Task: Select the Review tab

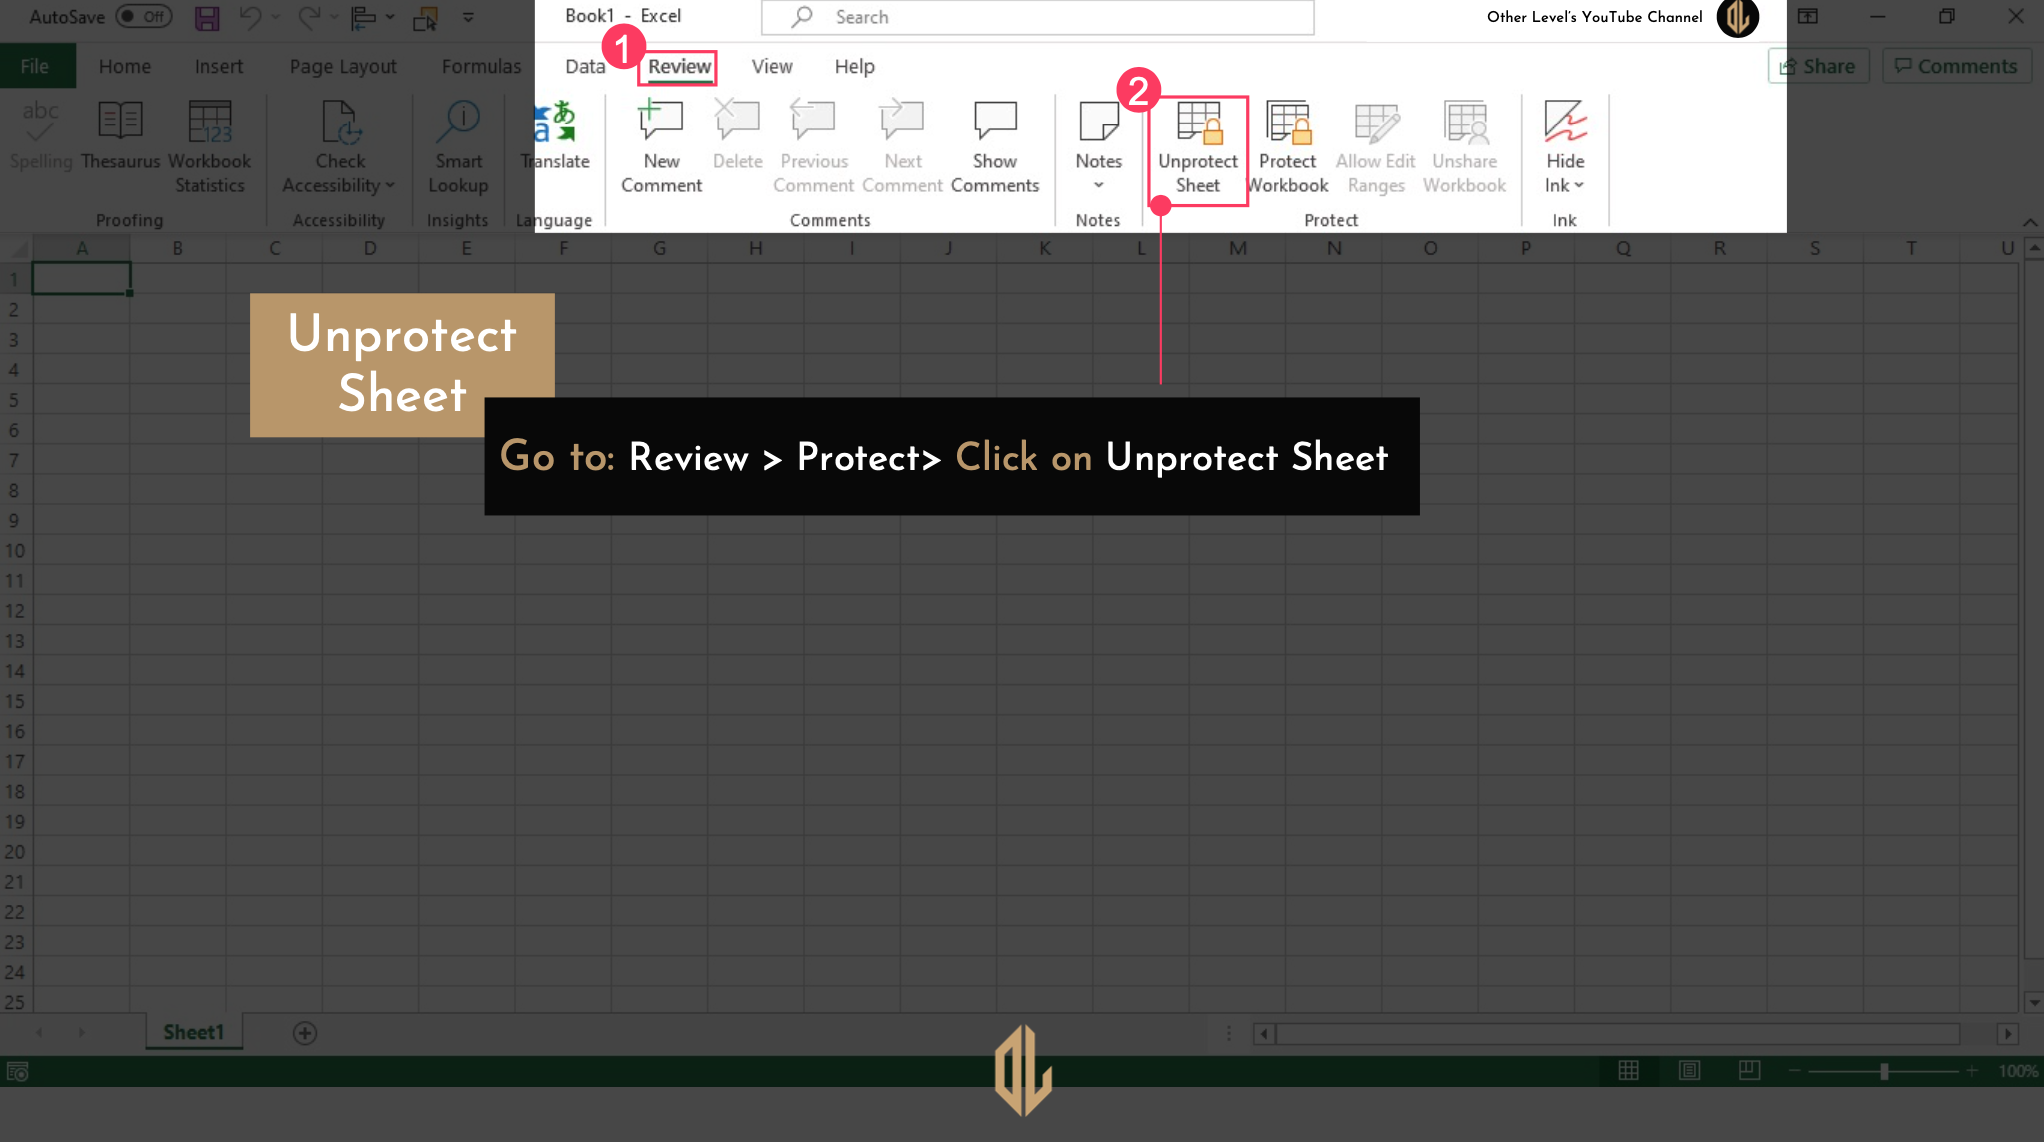Action: (679, 67)
